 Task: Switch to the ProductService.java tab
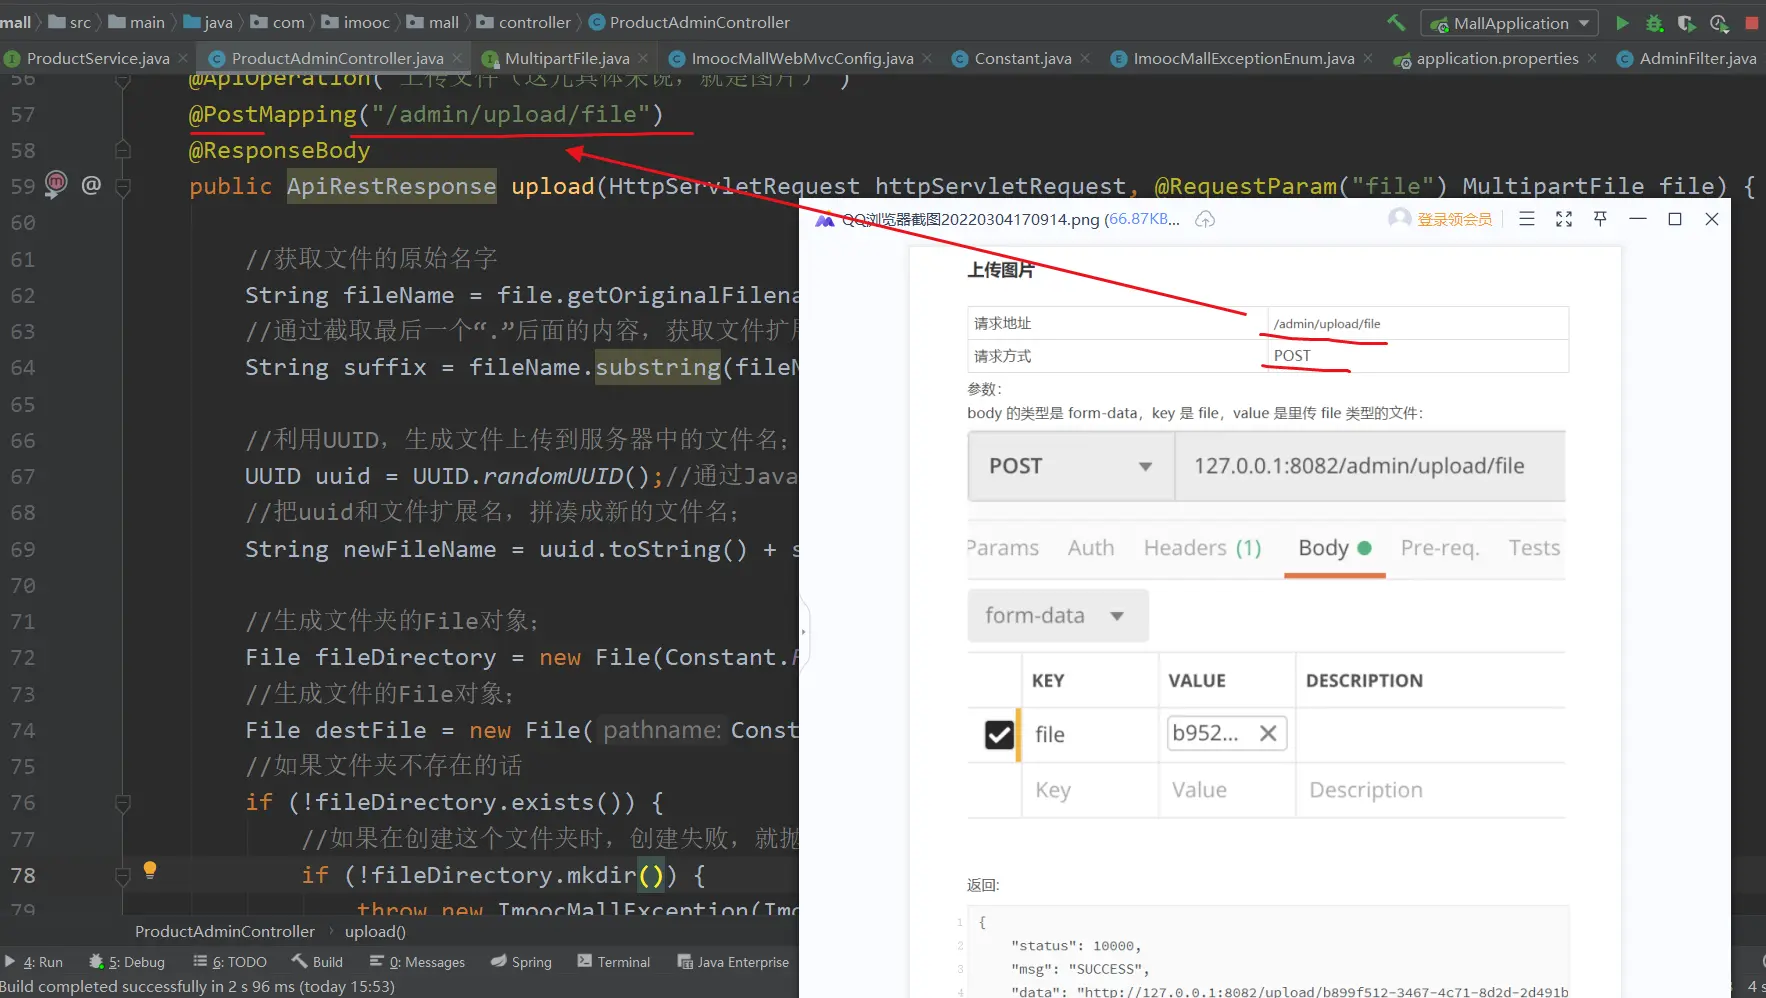(97, 58)
